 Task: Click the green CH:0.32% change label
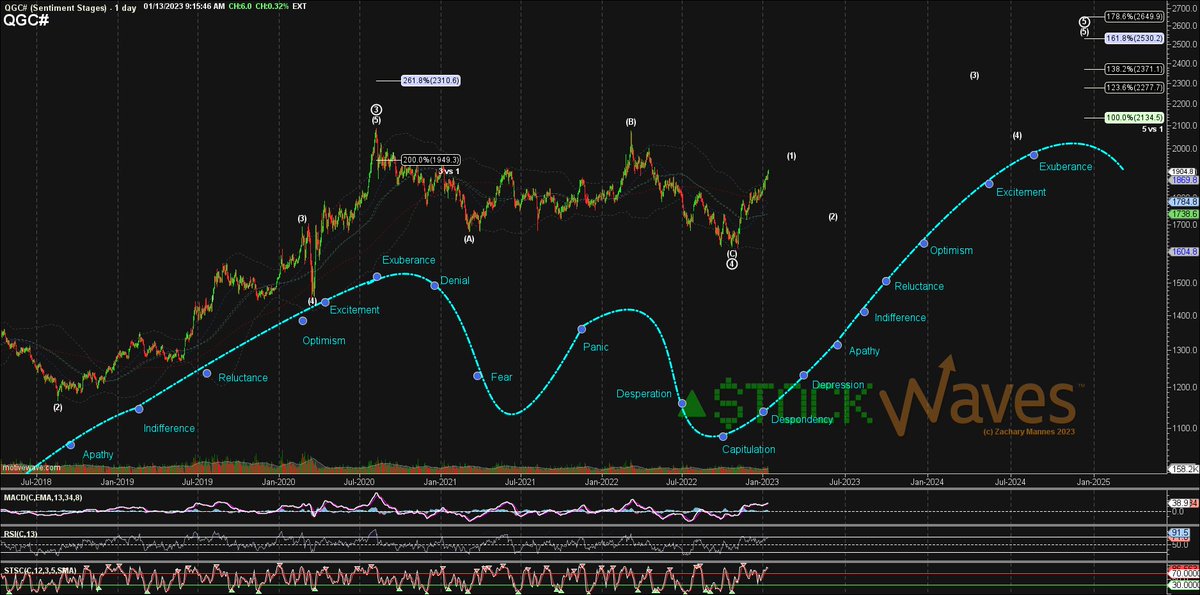272,8
